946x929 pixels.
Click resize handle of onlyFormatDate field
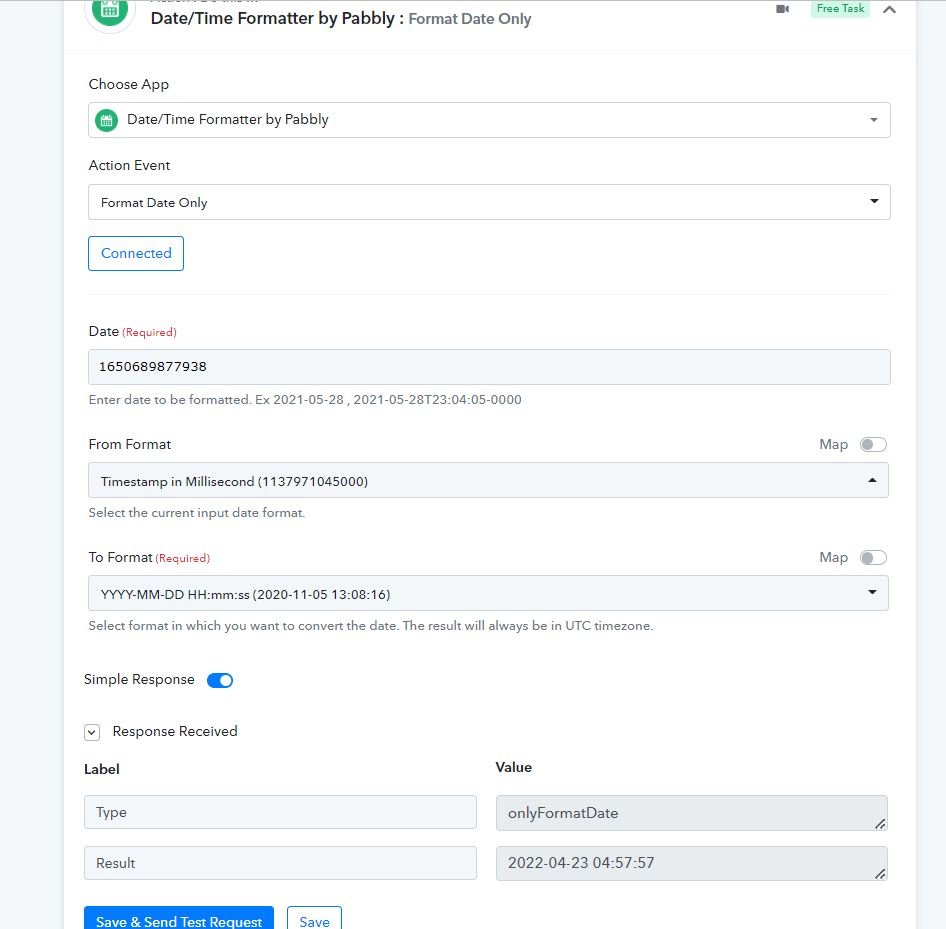[x=880, y=823]
